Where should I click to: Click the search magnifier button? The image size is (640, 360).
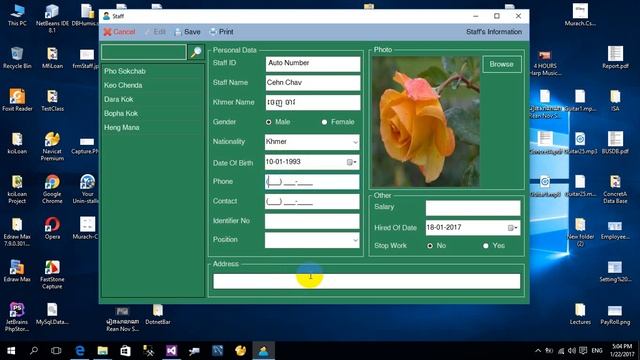click(196, 52)
